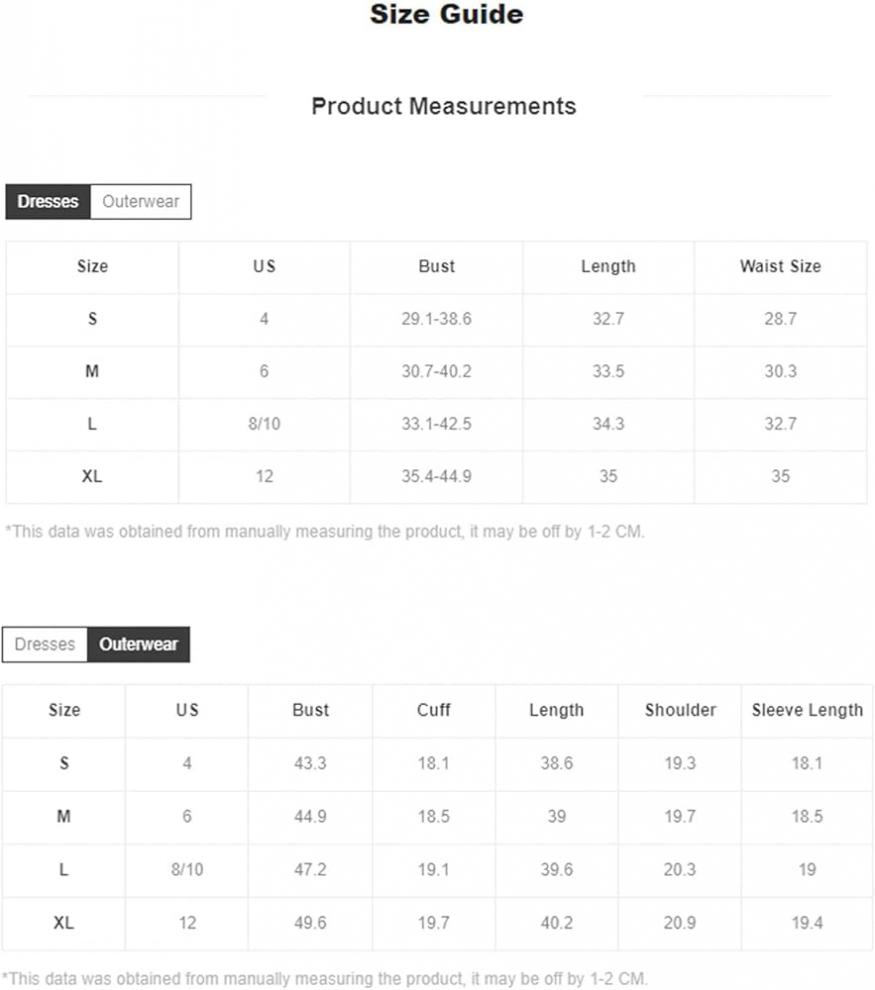Click the 28.7 waist size cell

tap(780, 319)
